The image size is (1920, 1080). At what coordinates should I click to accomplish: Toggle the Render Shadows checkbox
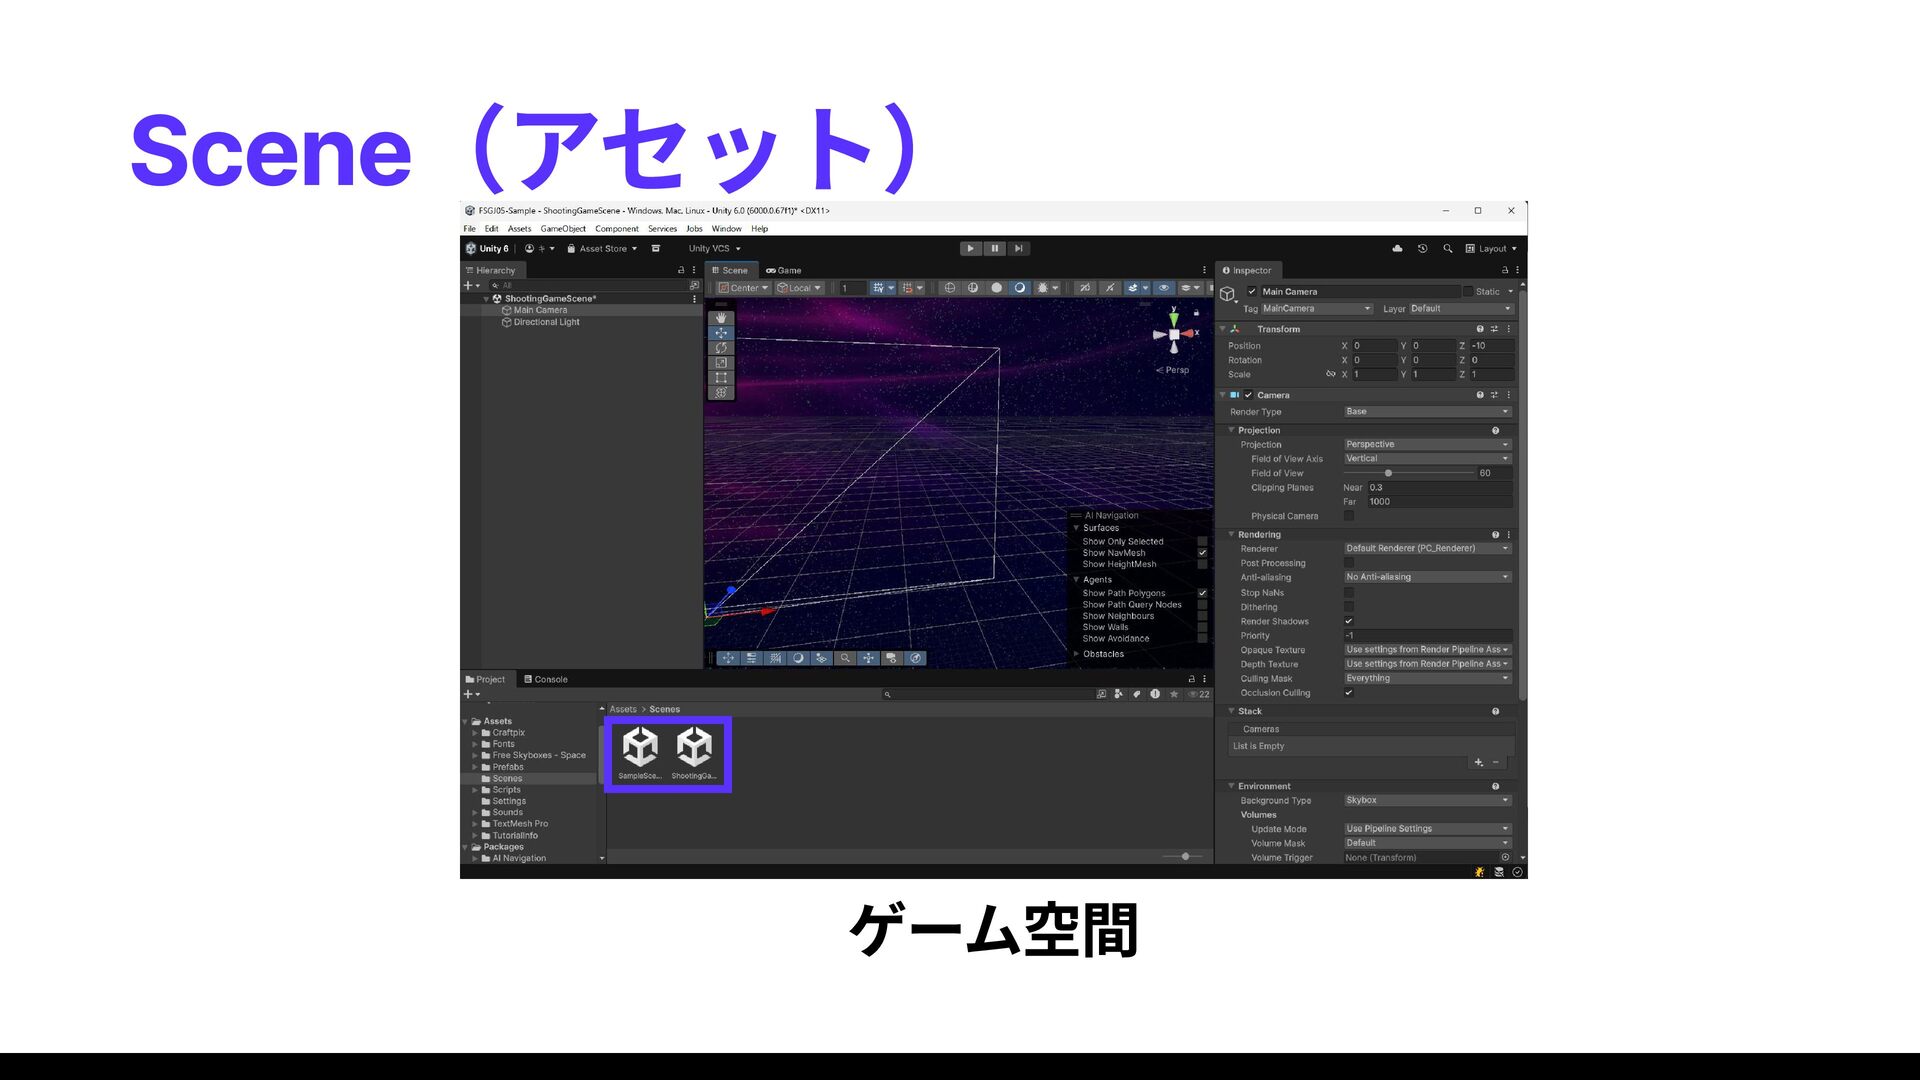(x=1349, y=621)
